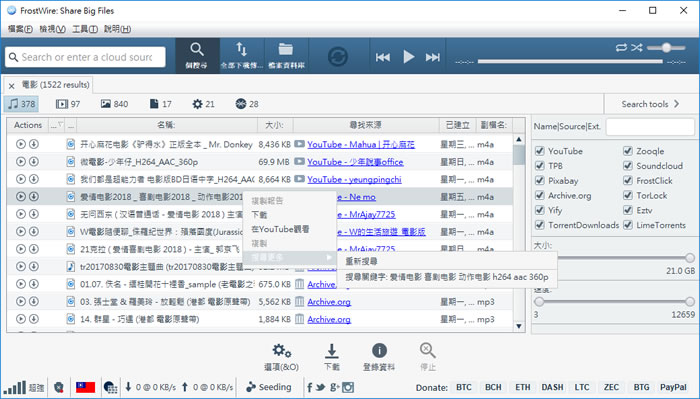Uncheck the Soundcloud search source
Screen dimensions: 700x399
point(628,166)
